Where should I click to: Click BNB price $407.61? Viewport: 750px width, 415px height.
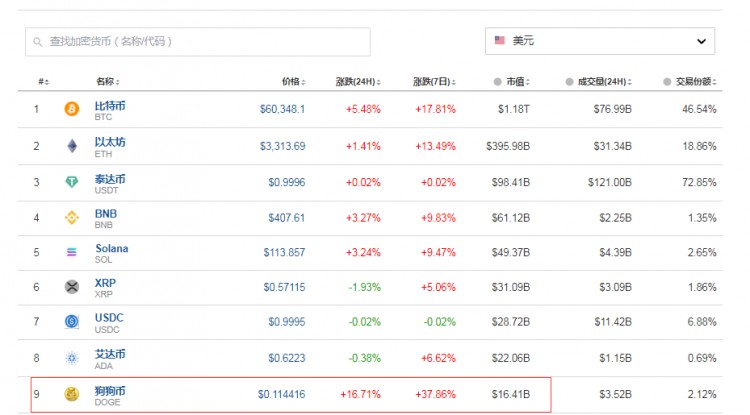click(287, 218)
